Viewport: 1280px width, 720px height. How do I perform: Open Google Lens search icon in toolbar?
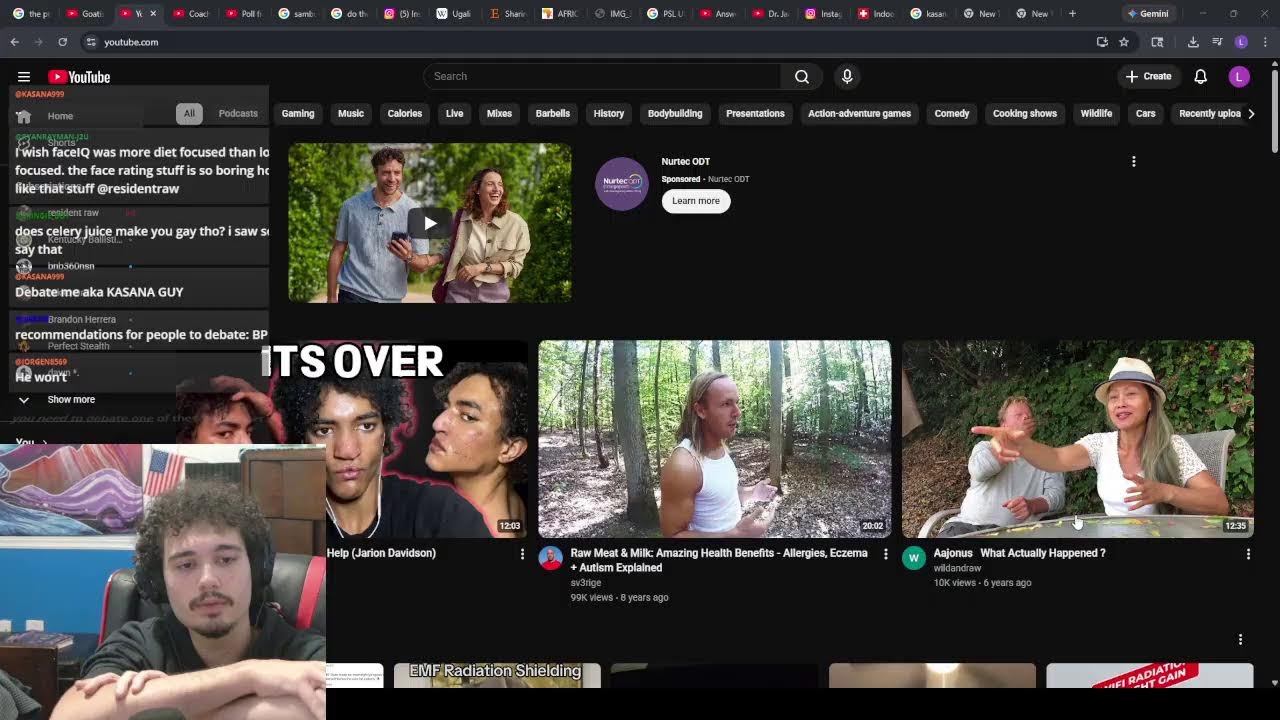click(1157, 42)
